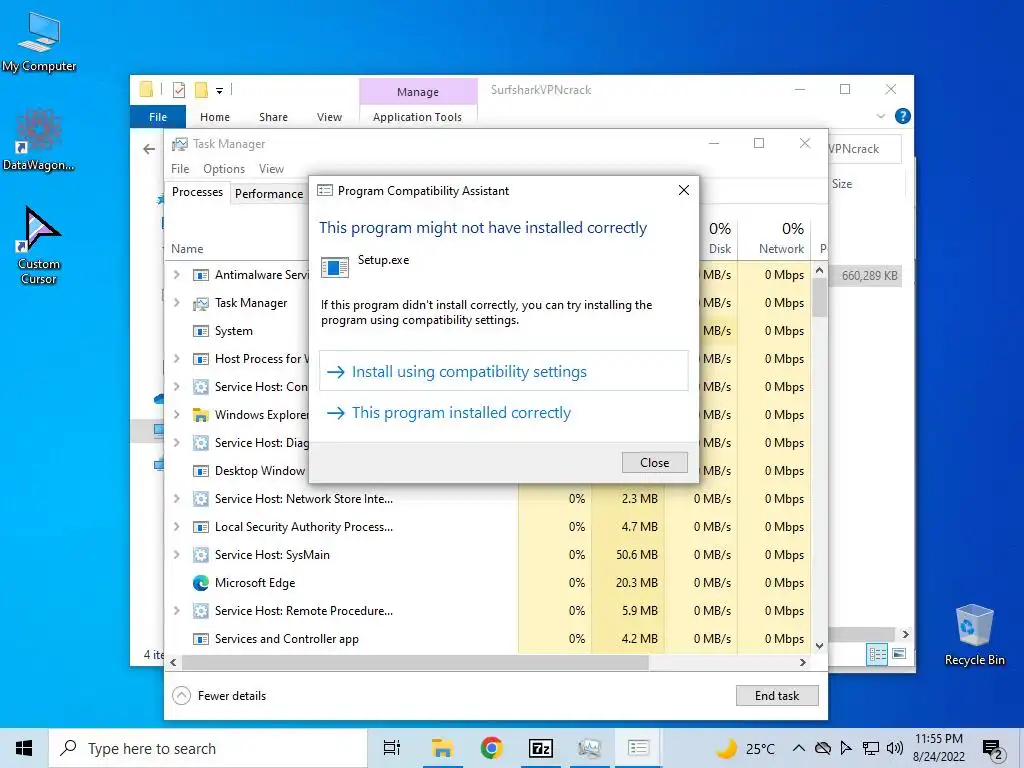Click the network tray icon

pyautogui.click(x=871, y=748)
